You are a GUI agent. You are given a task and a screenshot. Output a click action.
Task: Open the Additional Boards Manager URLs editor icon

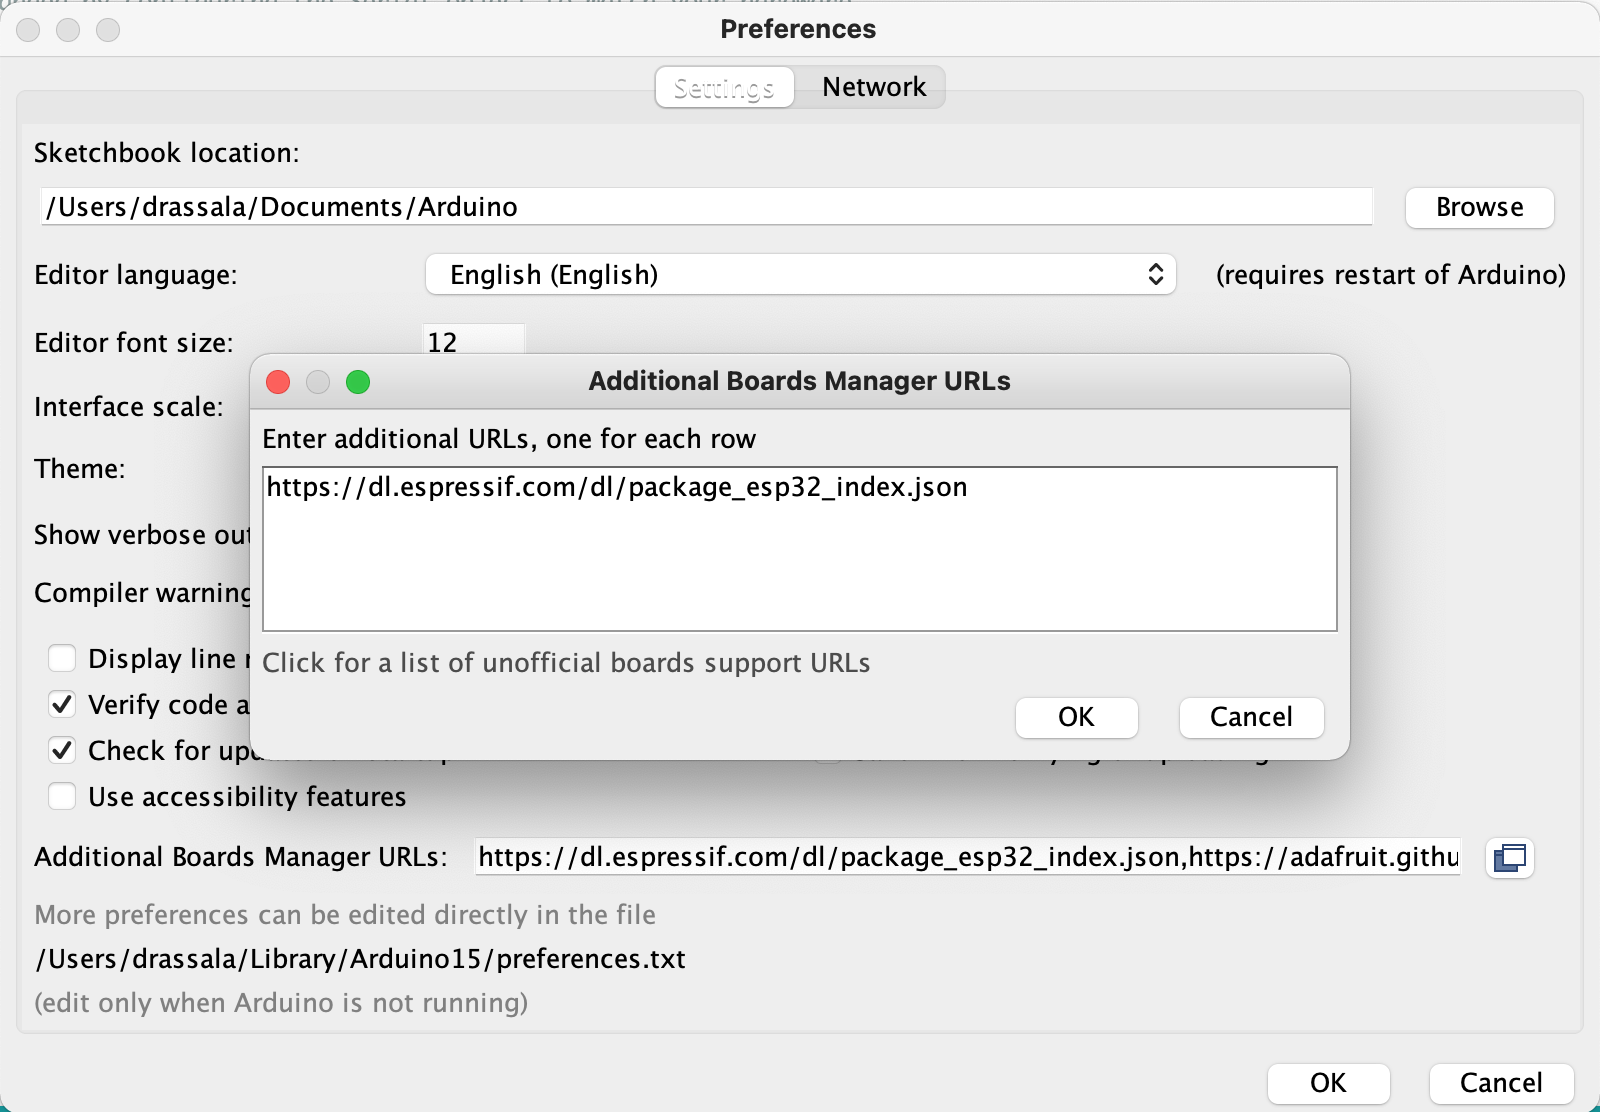pos(1509,858)
